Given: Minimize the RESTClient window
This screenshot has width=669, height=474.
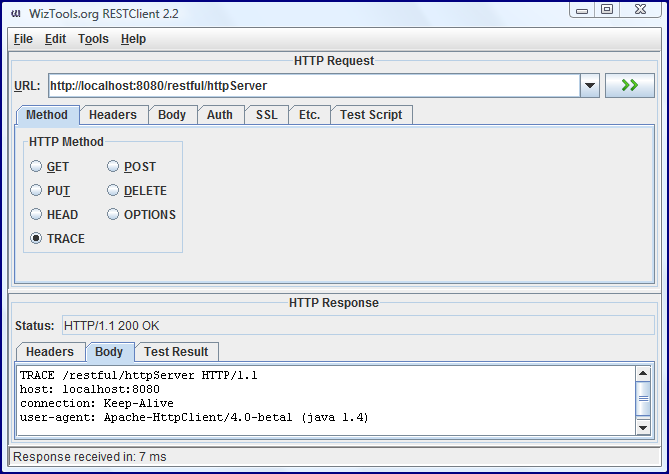Looking at the screenshot, I should click(582, 9).
